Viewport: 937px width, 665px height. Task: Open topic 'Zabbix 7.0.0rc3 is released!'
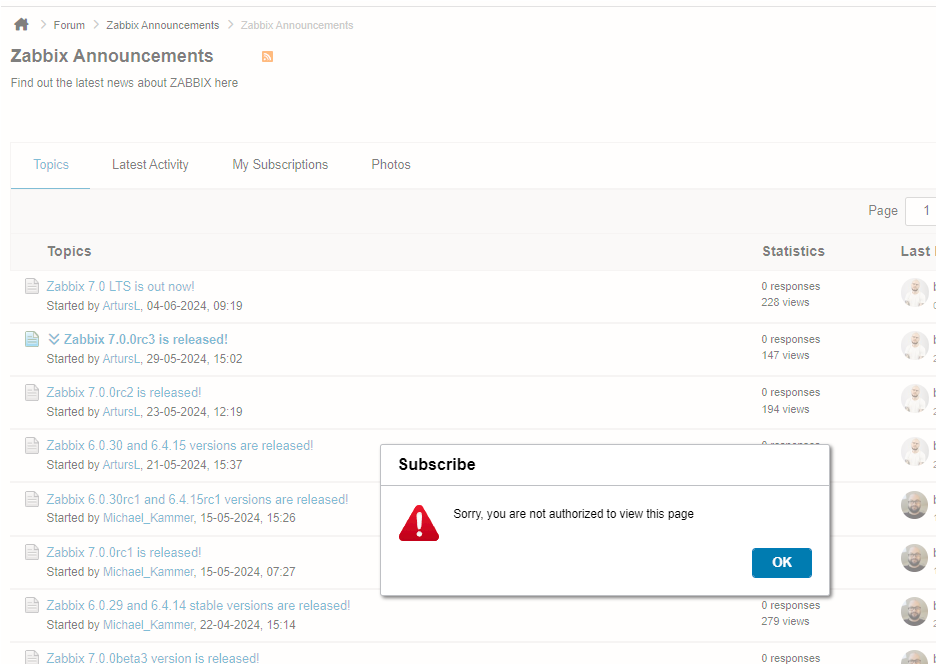146,339
